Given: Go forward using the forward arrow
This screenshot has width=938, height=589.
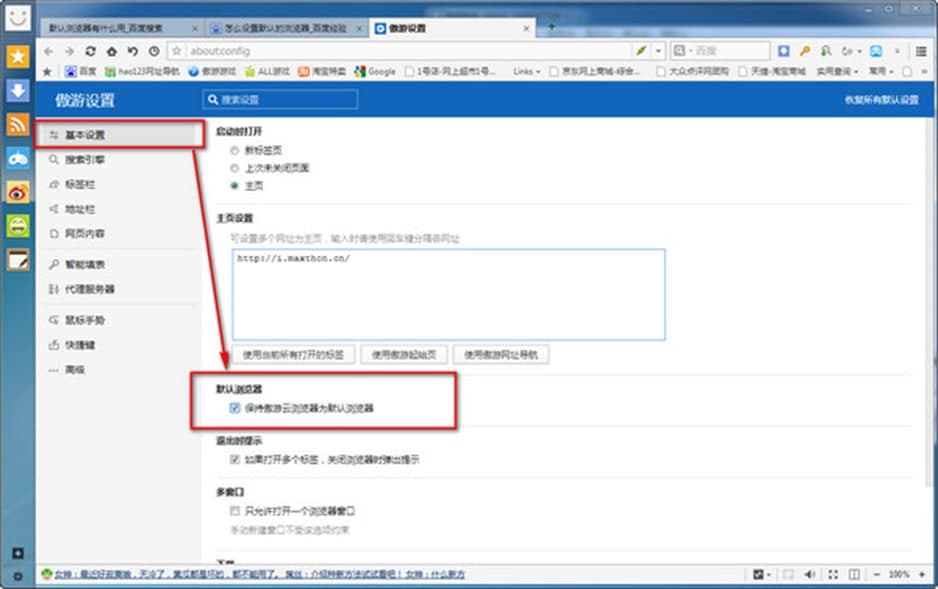Looking at the screenshot, I should [x=69, y=51].
